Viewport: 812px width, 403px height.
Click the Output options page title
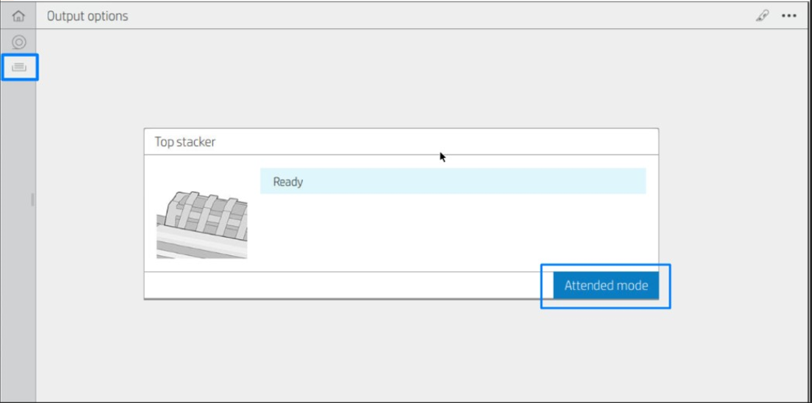point(87,16)
